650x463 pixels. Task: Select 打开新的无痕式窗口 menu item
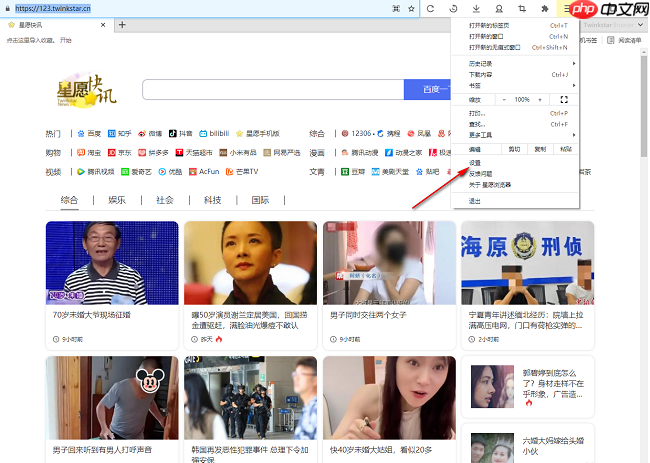[515, 47]
